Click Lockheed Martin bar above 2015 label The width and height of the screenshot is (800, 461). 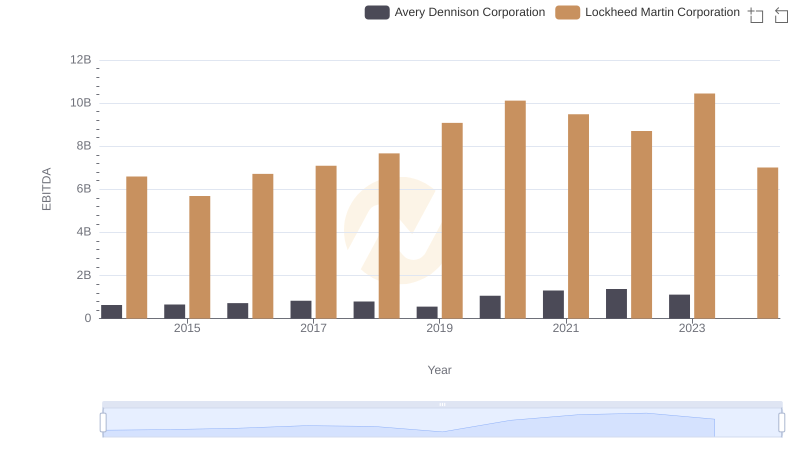coord(199,257)
